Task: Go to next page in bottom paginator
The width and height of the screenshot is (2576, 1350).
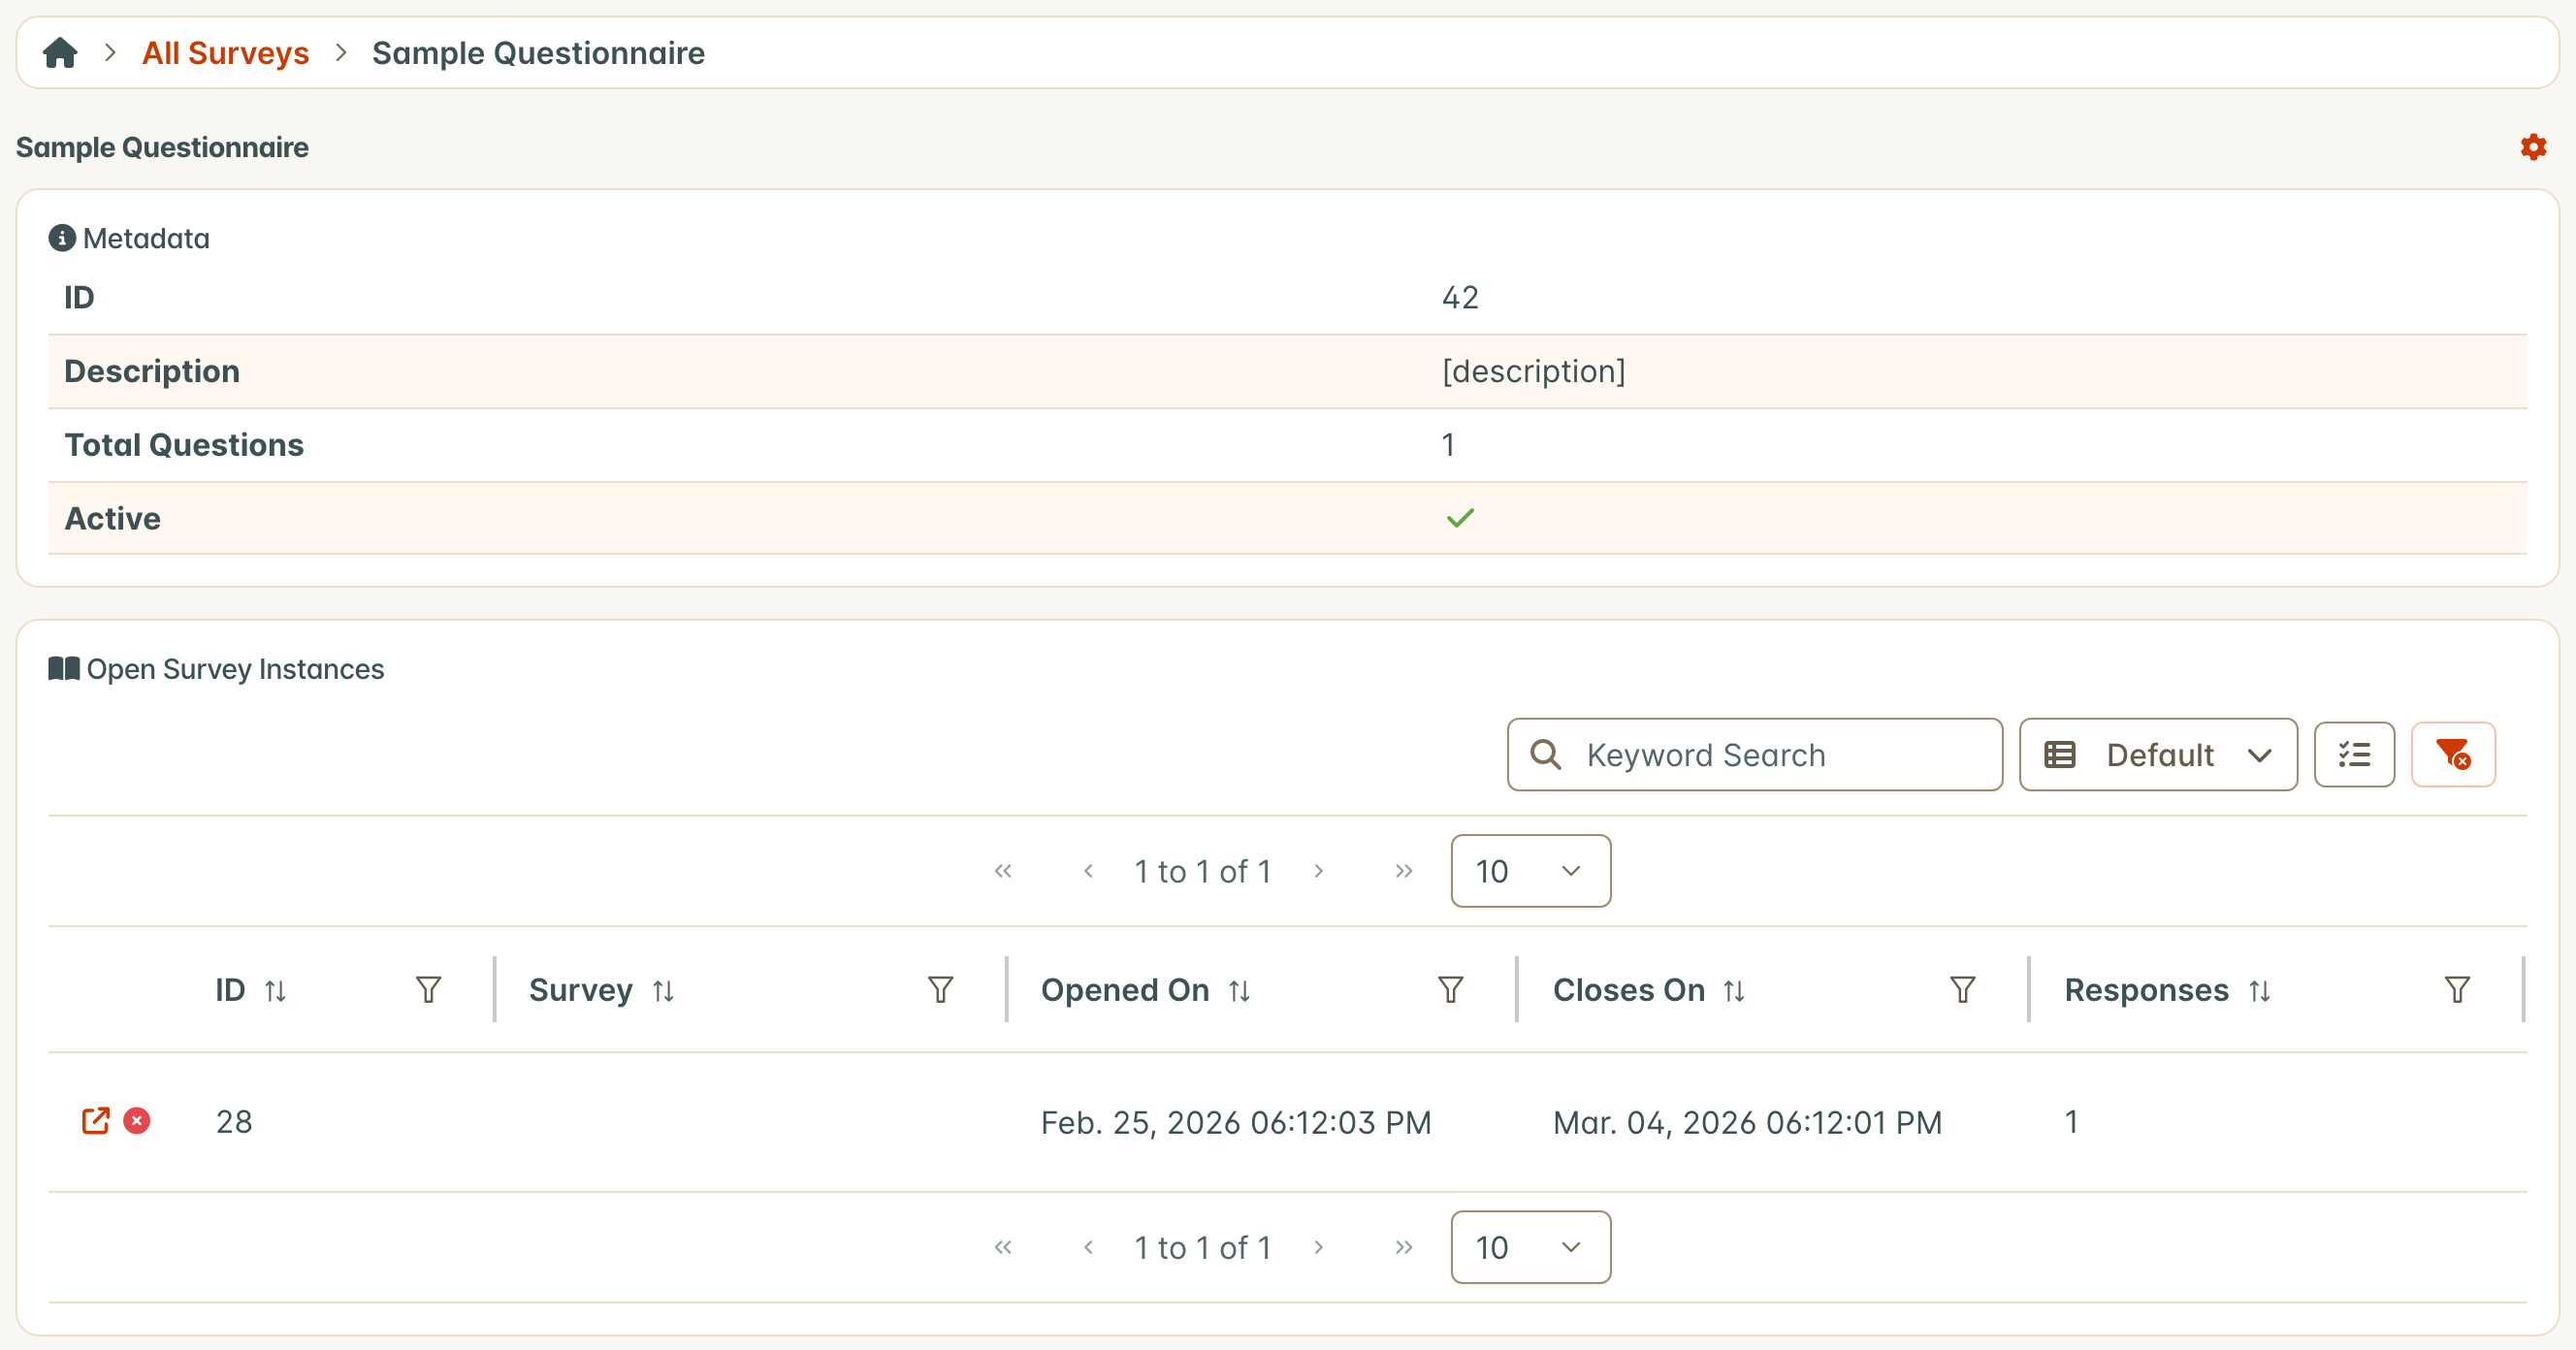Action: pos(1318,1246)
